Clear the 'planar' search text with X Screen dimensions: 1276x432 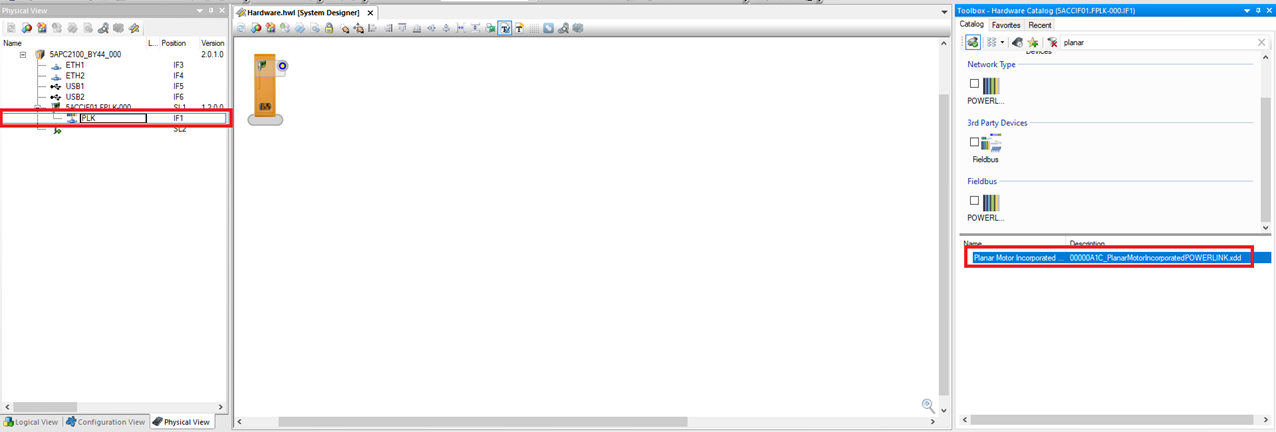[x=1261, y=43]
